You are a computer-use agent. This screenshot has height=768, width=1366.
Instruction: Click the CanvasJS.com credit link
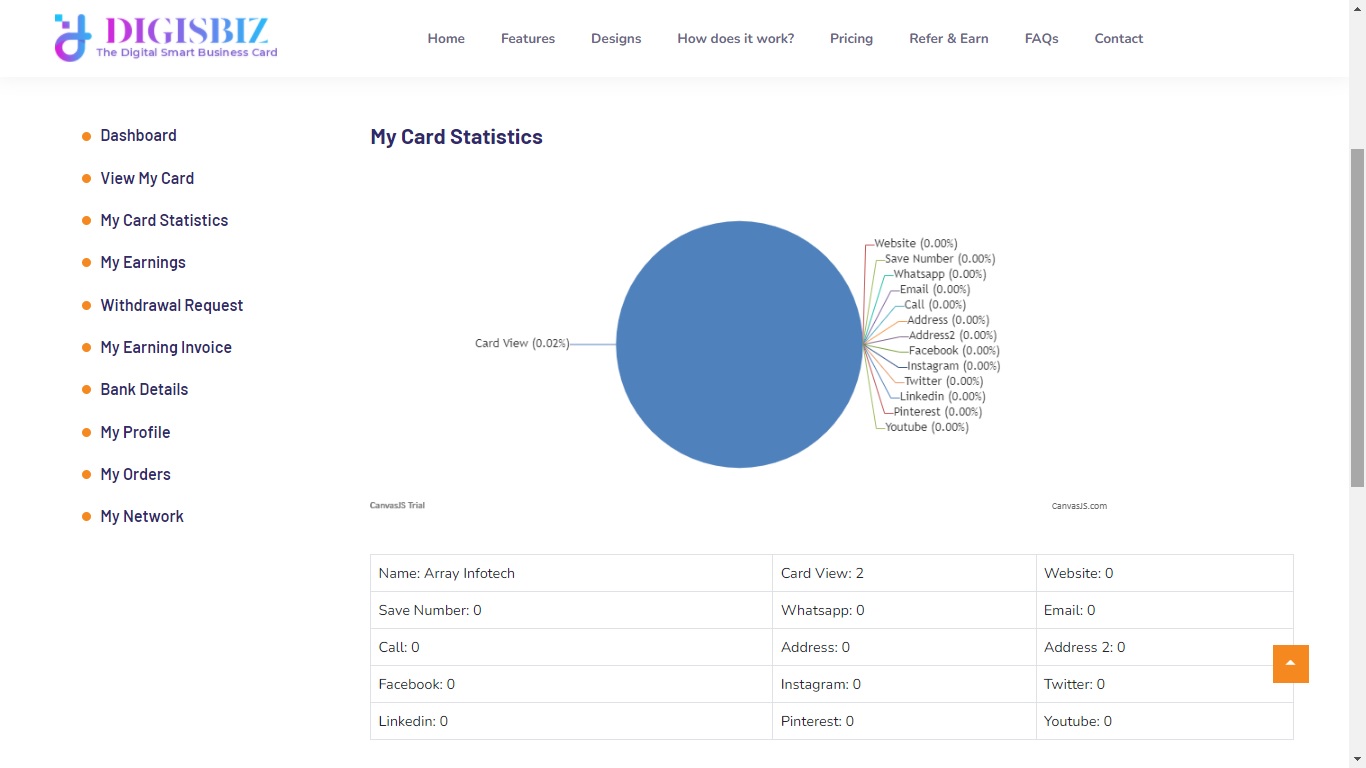tap(1079, 506)
